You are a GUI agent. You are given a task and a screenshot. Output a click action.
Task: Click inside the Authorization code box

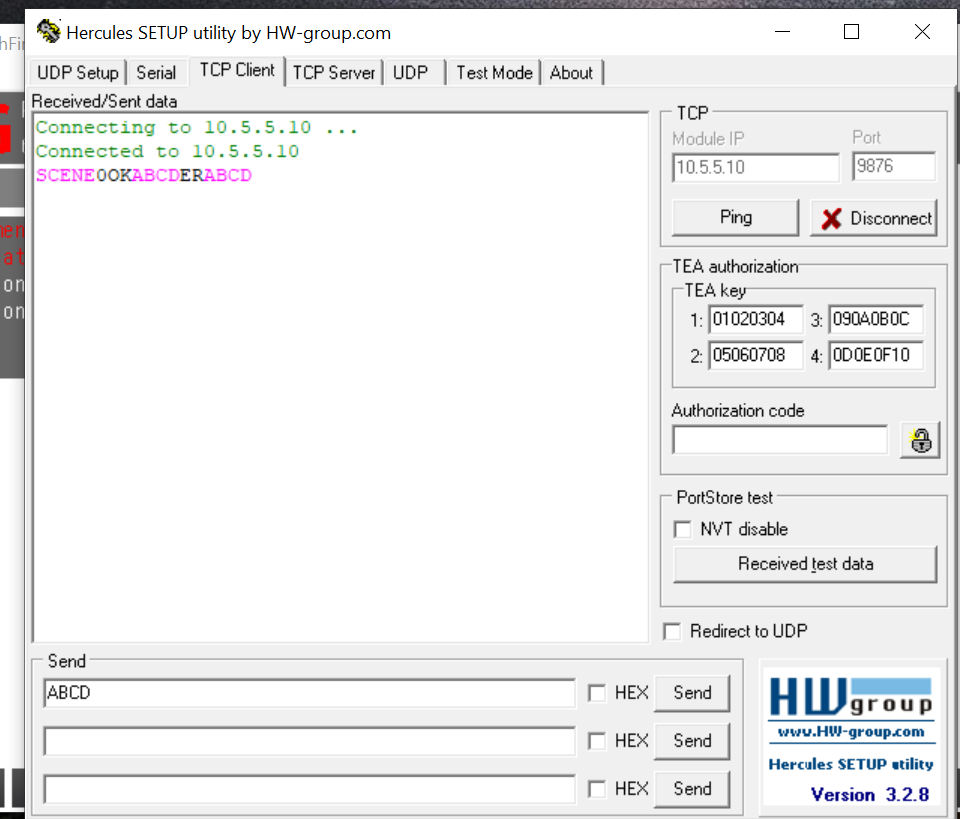[779, 439]
